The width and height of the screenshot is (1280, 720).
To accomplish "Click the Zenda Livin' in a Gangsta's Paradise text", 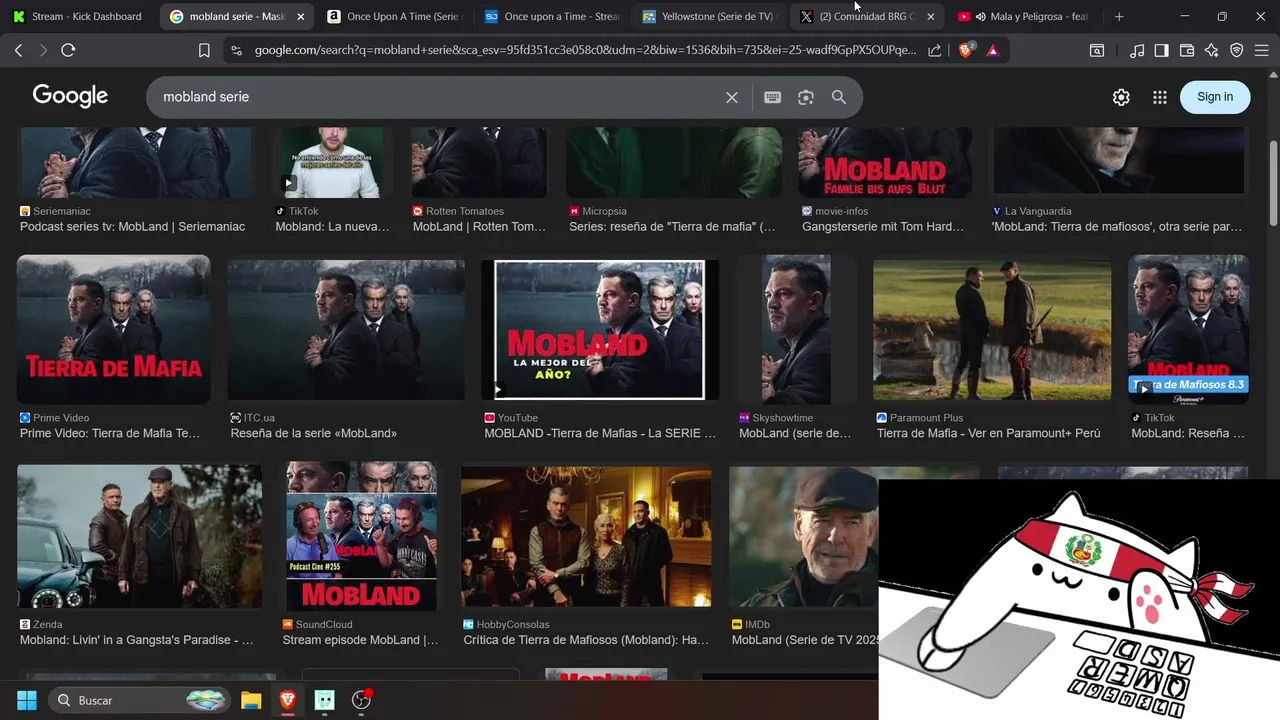I will tap(137, 640).
